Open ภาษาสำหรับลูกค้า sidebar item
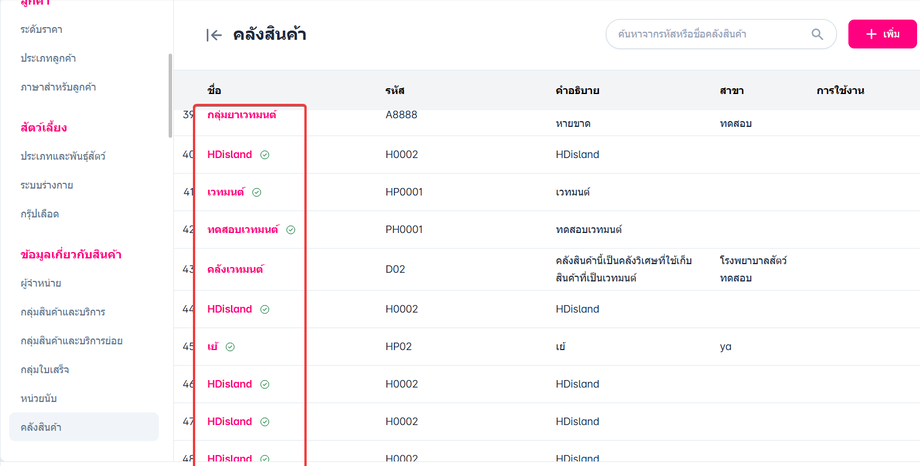The height and width of the screenshot is (466, 920). [x=58, y=87]
